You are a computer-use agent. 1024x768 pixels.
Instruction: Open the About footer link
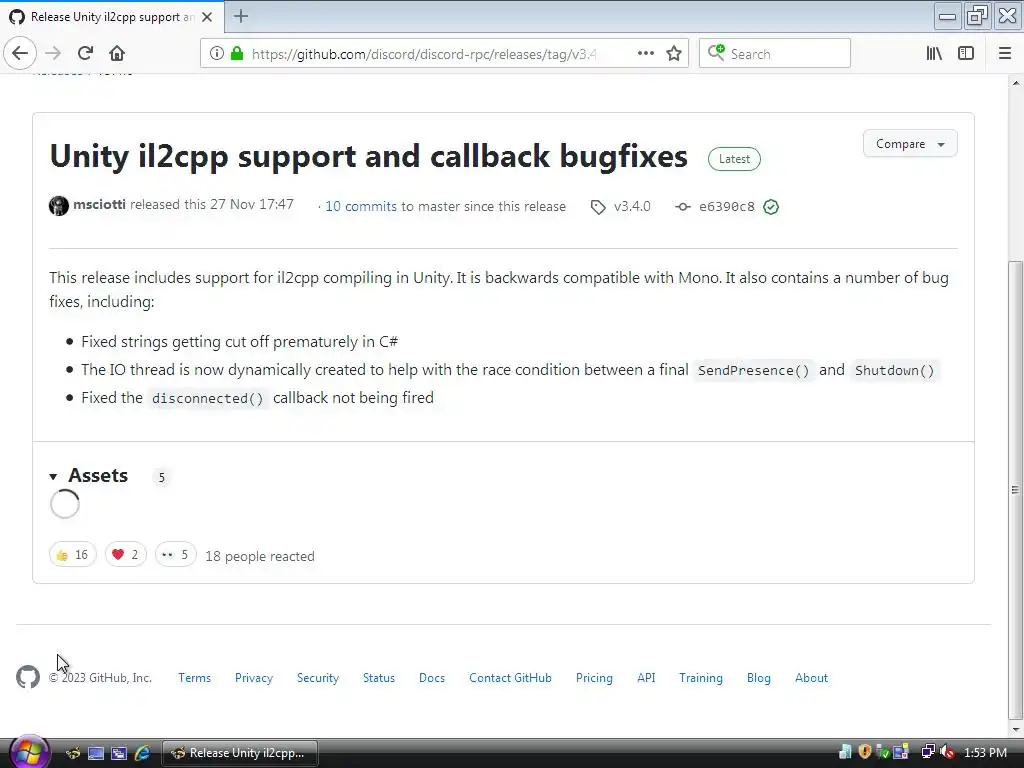click(x=811, y=678)
